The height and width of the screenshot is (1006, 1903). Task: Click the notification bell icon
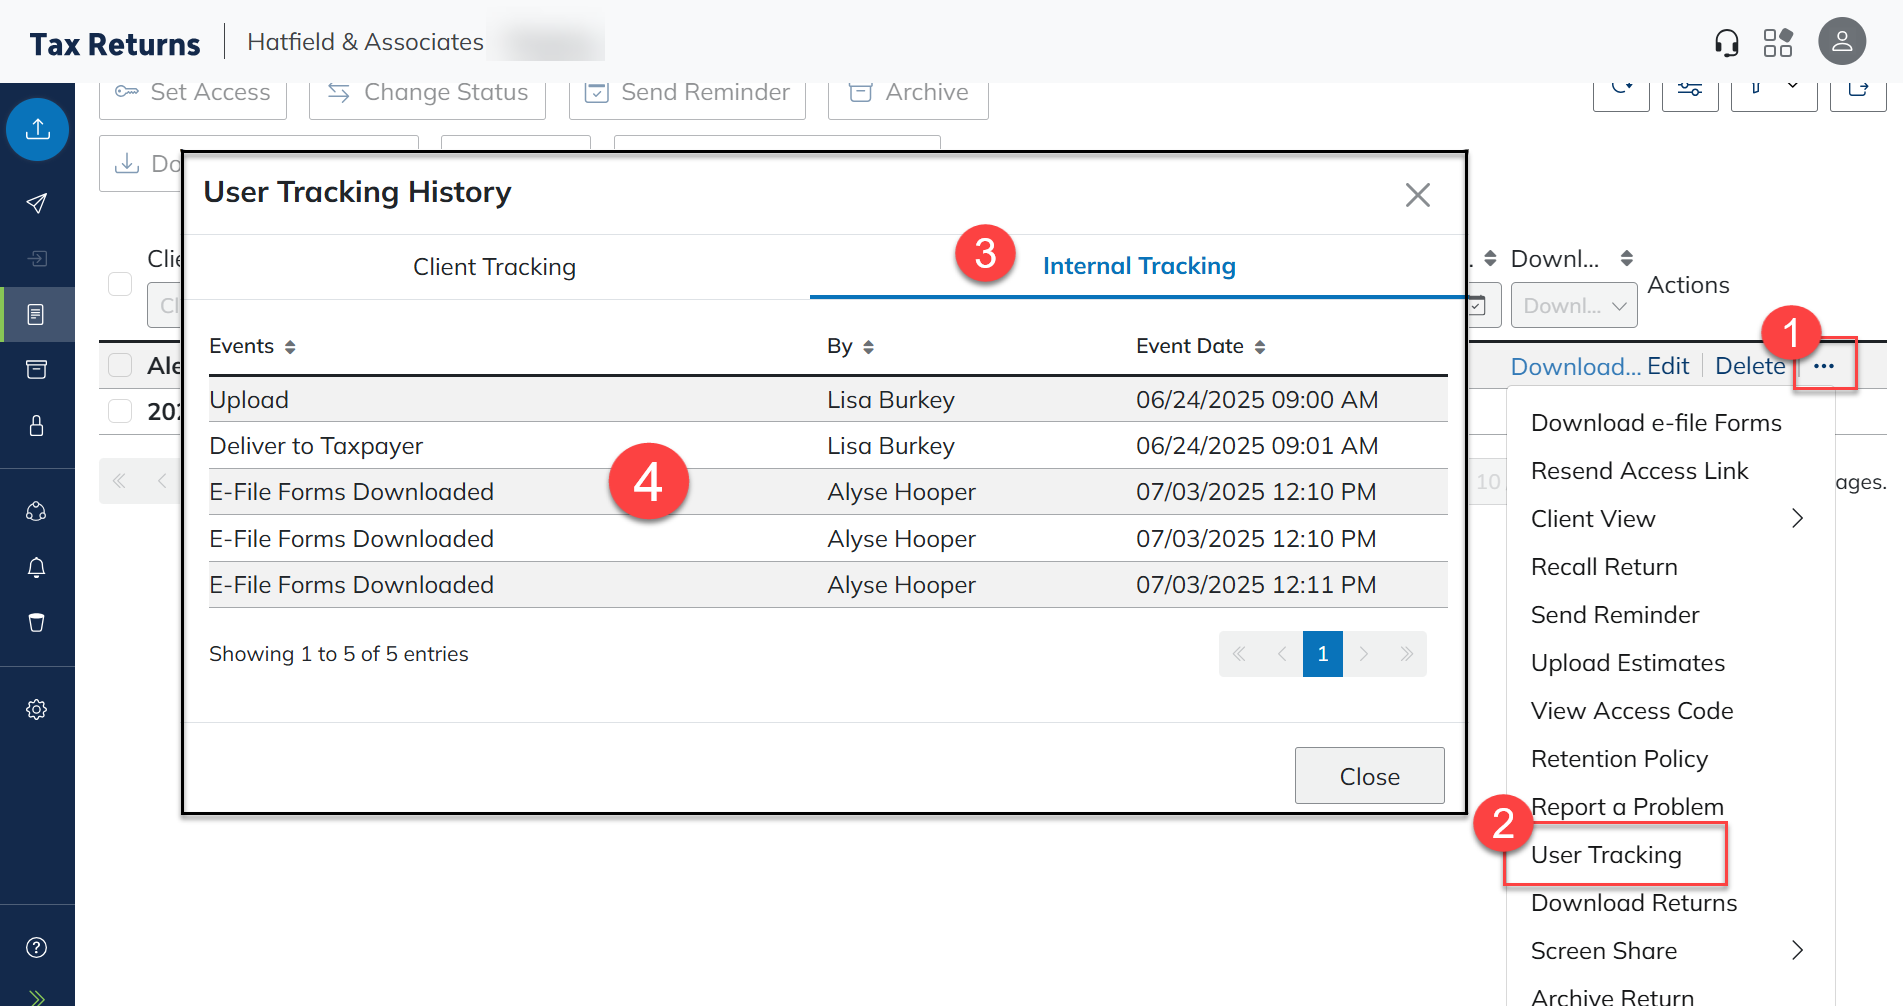37,568
